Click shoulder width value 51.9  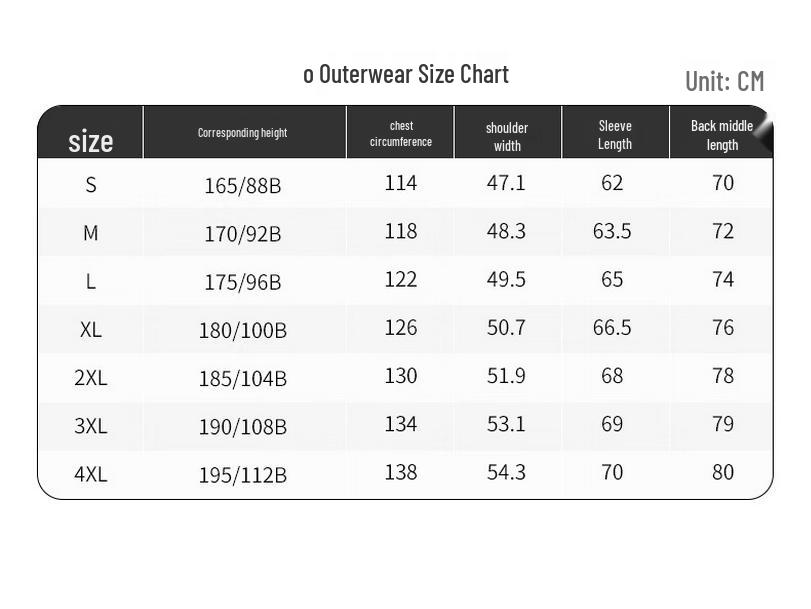coord(506,376)
